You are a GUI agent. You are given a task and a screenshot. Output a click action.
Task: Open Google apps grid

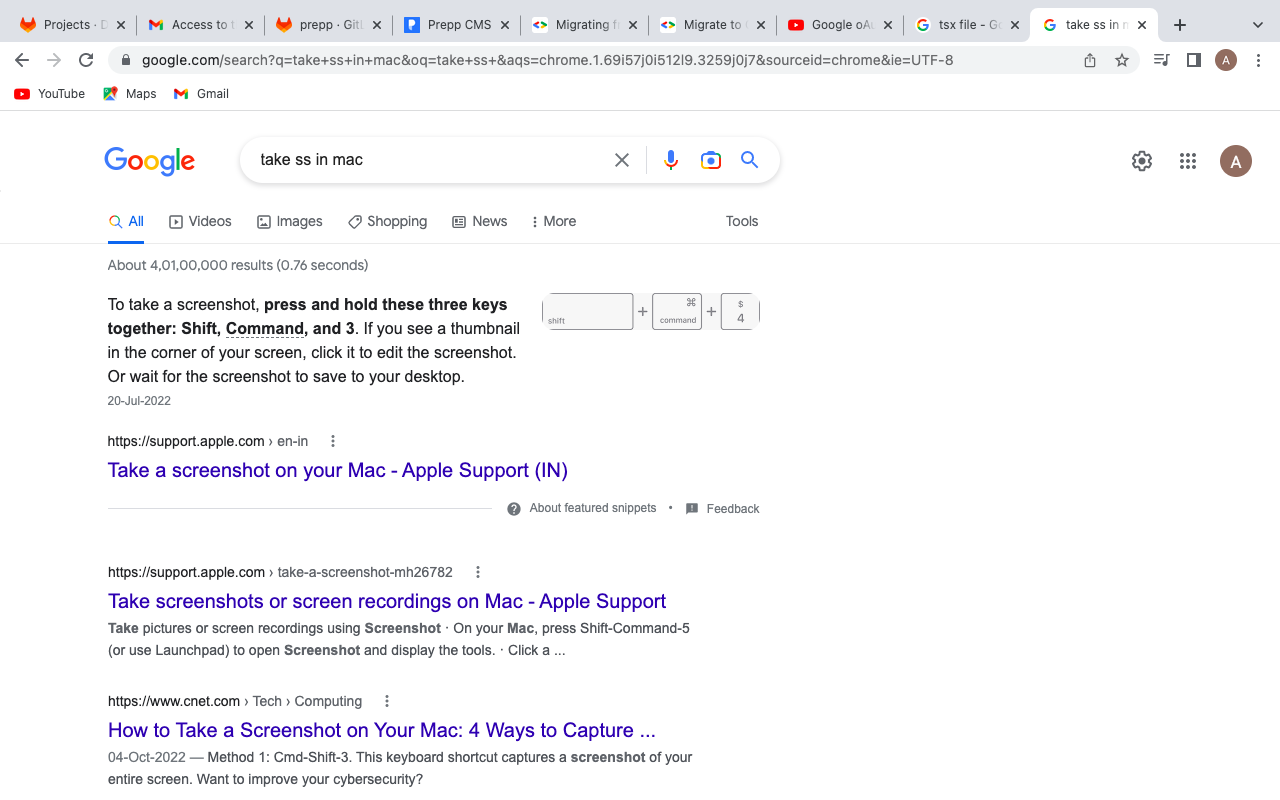point(1188,161)
